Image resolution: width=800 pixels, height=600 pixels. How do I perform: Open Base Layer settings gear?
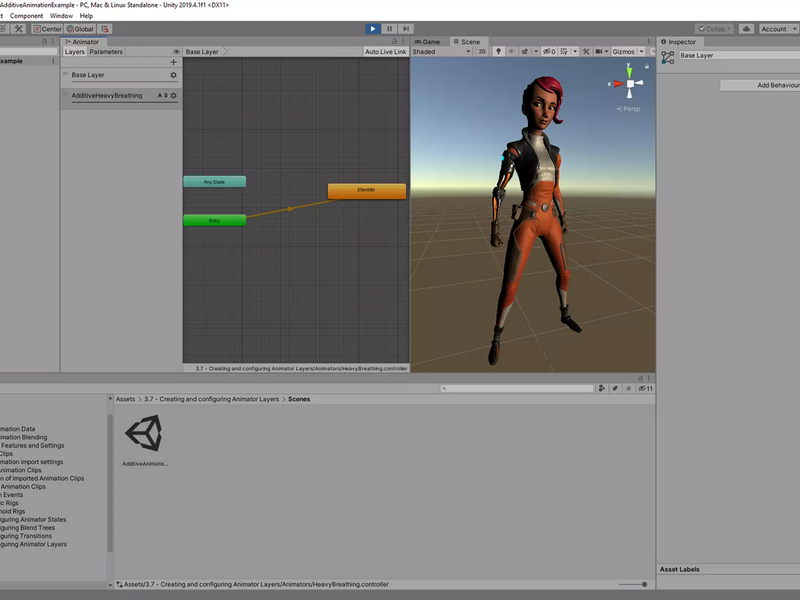tap(173, 75)
